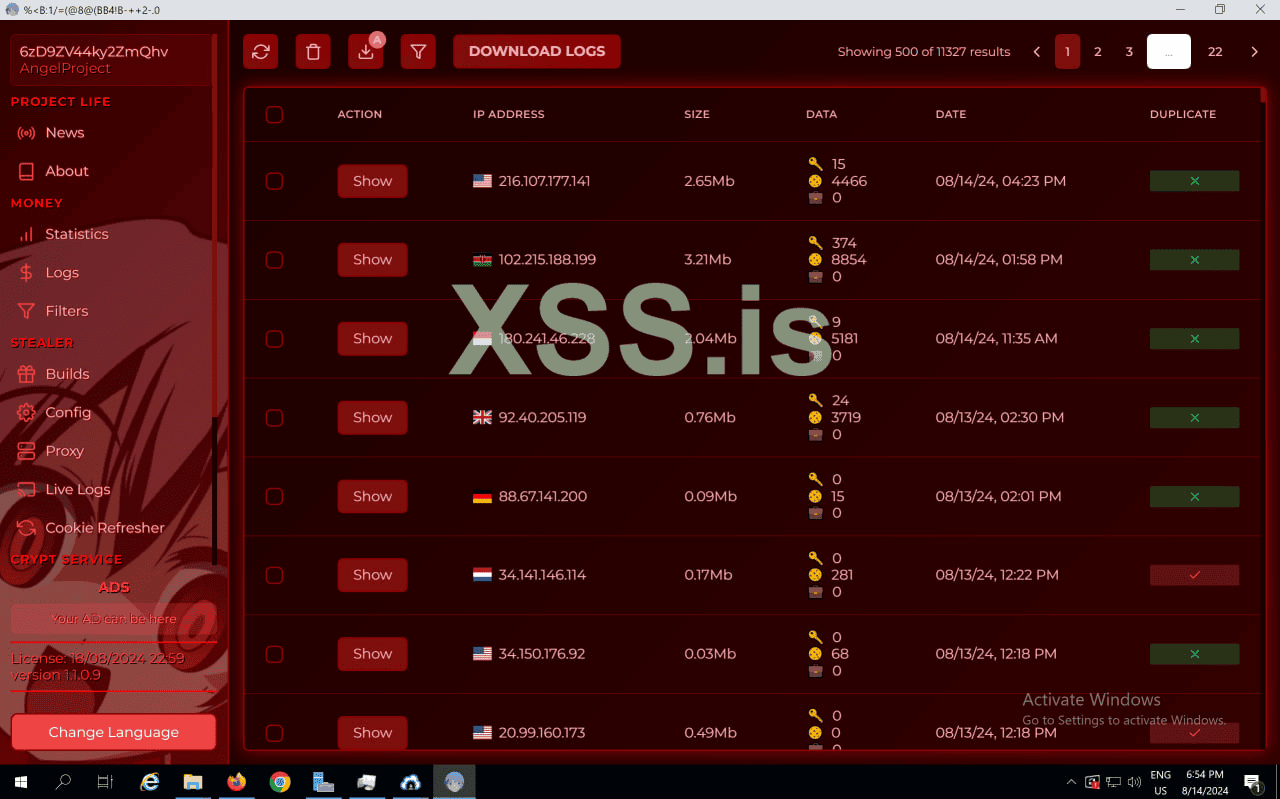Click Show for 34.141.146.114
Image resolution: width=1280 pixels, height=799 pixels.
tap(372, 575)
